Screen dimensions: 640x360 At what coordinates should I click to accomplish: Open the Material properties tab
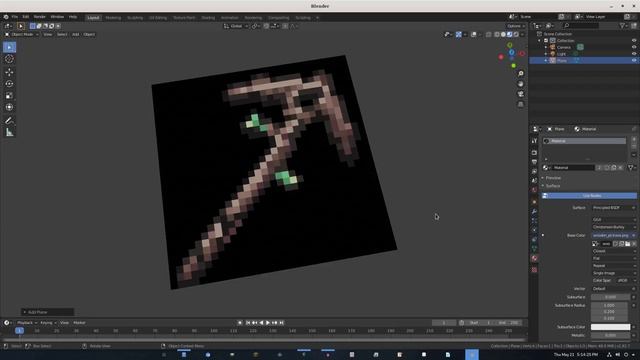(534, 258)
